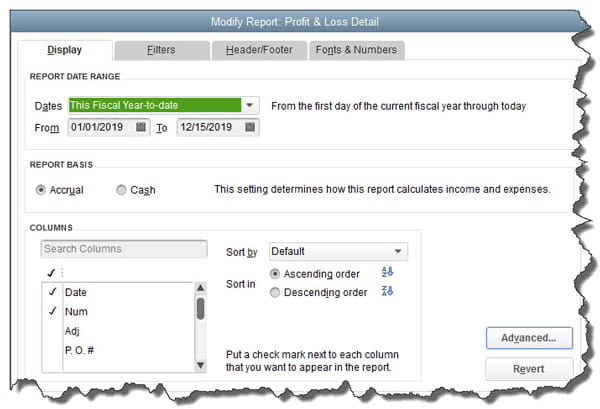
Task: Choose Descending order sort option
Action: tap(276, 291)
